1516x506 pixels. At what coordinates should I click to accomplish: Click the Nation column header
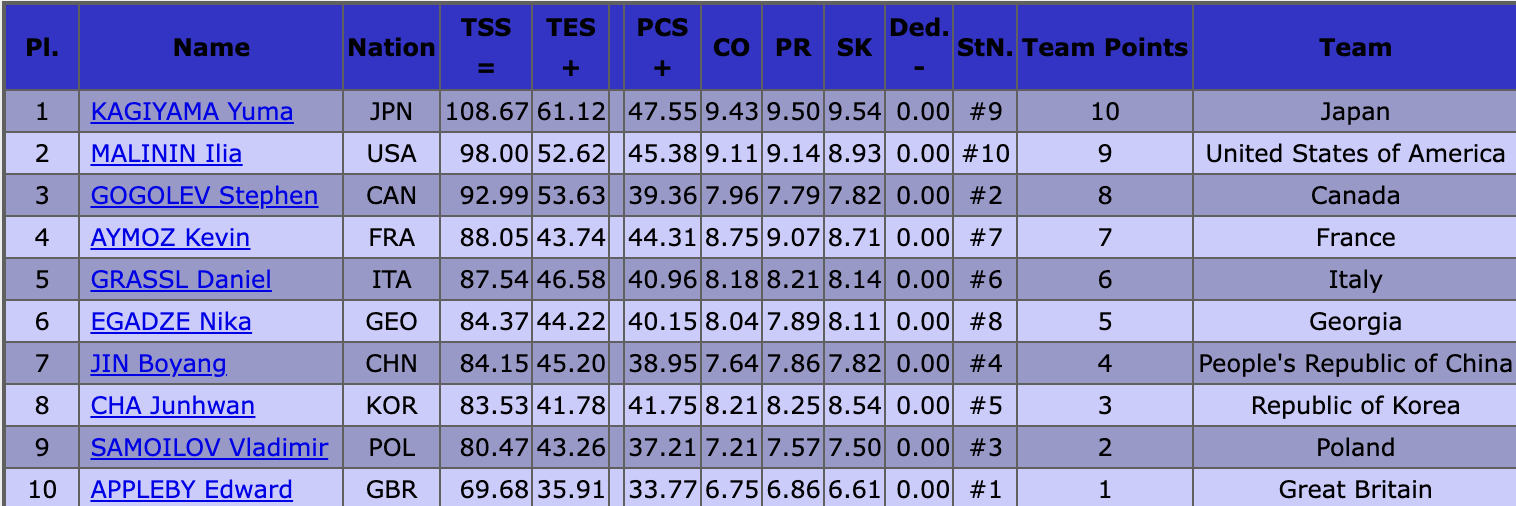click(x=391, y=47)
